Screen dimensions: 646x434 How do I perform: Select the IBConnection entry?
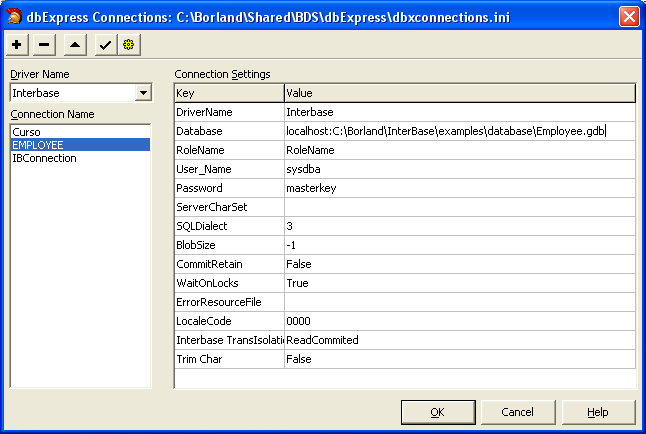(x=44, y=158)
